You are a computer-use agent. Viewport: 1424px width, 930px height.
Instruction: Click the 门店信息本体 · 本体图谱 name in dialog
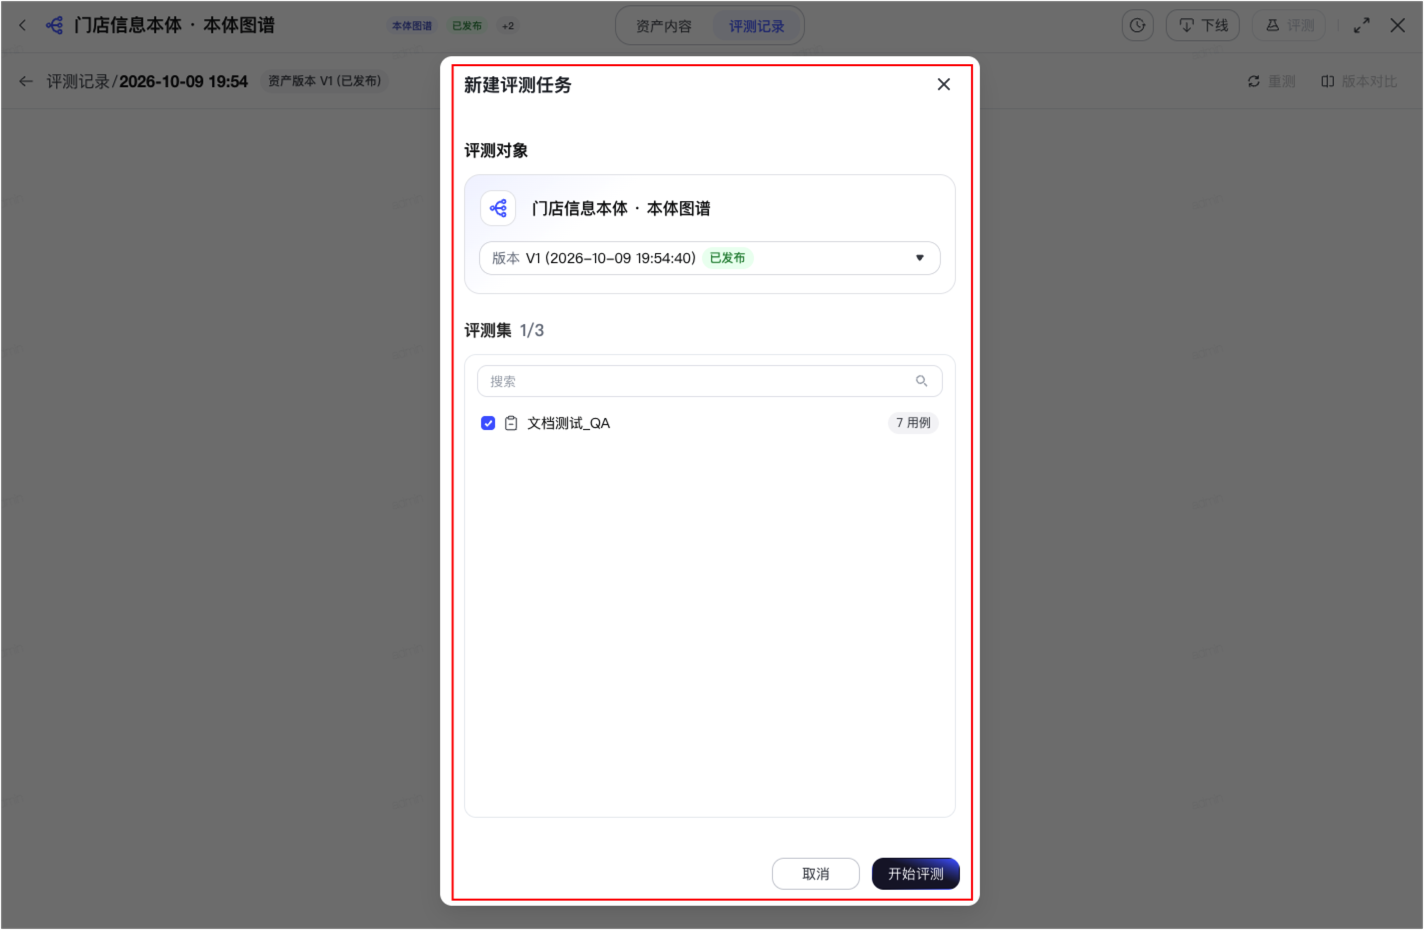[621, 208]
